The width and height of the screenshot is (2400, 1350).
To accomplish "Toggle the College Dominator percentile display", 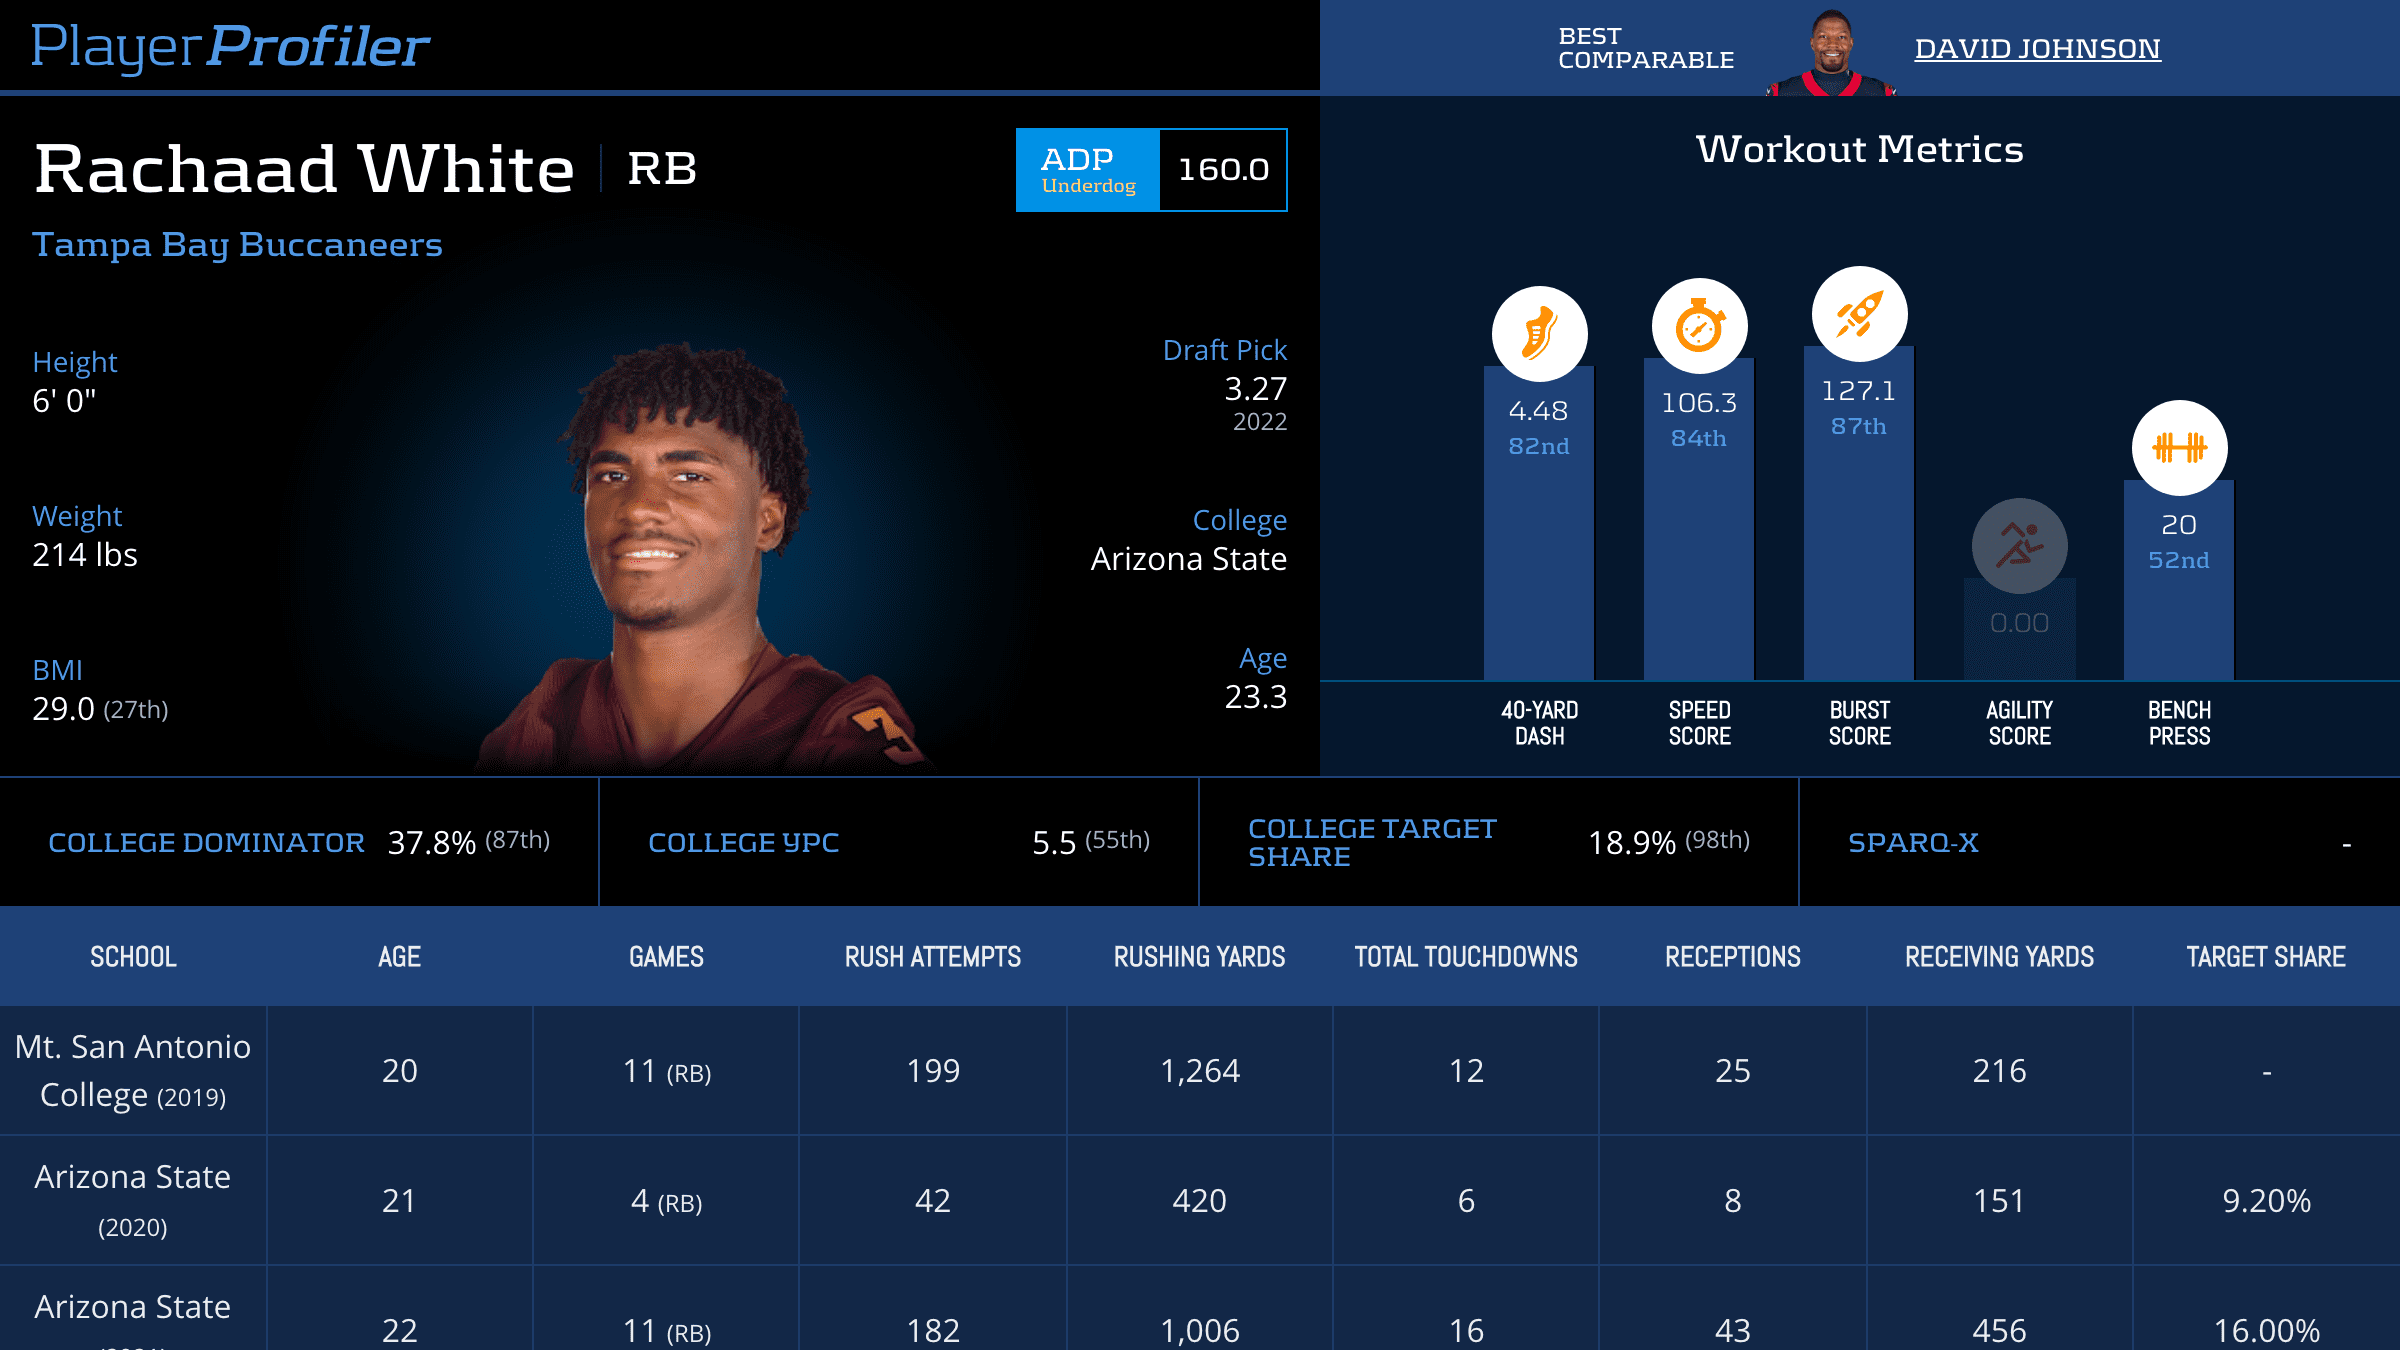I will pyautogui.click(x=513, y=841).
